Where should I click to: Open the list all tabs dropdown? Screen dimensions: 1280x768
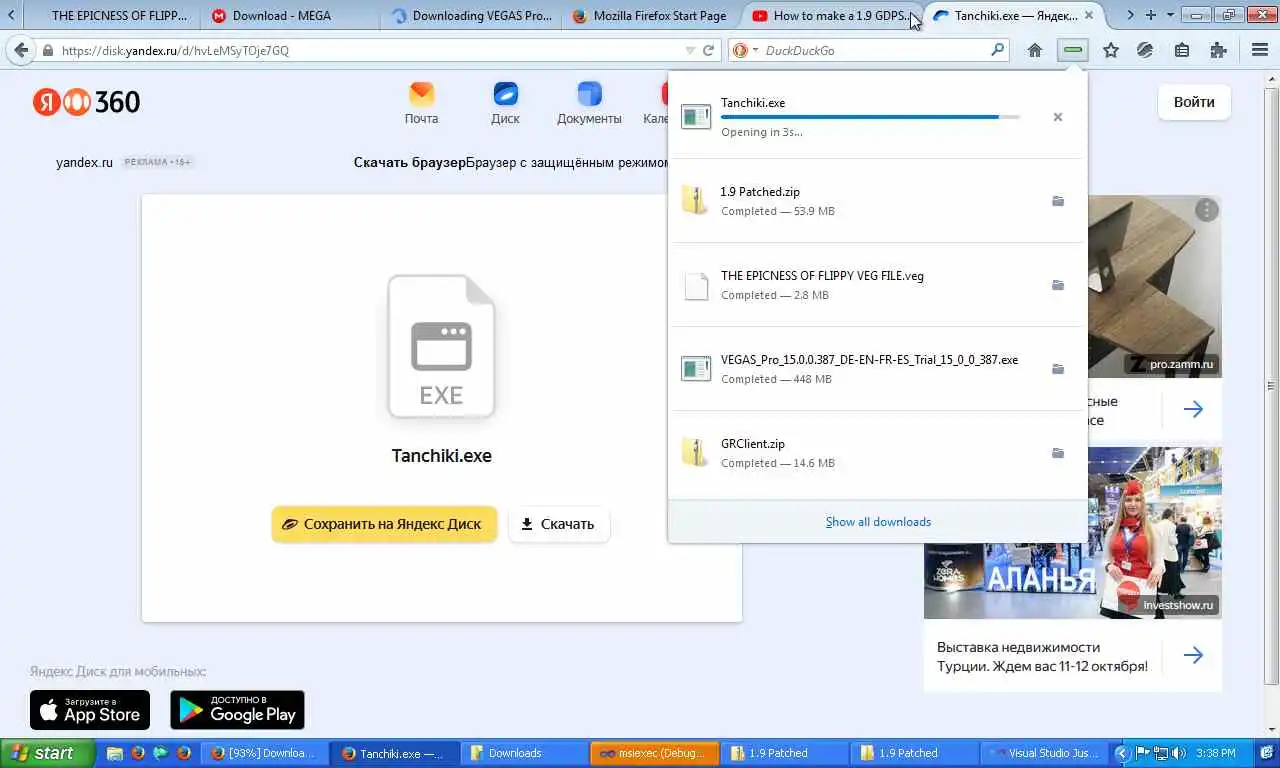coord(1170,15)
